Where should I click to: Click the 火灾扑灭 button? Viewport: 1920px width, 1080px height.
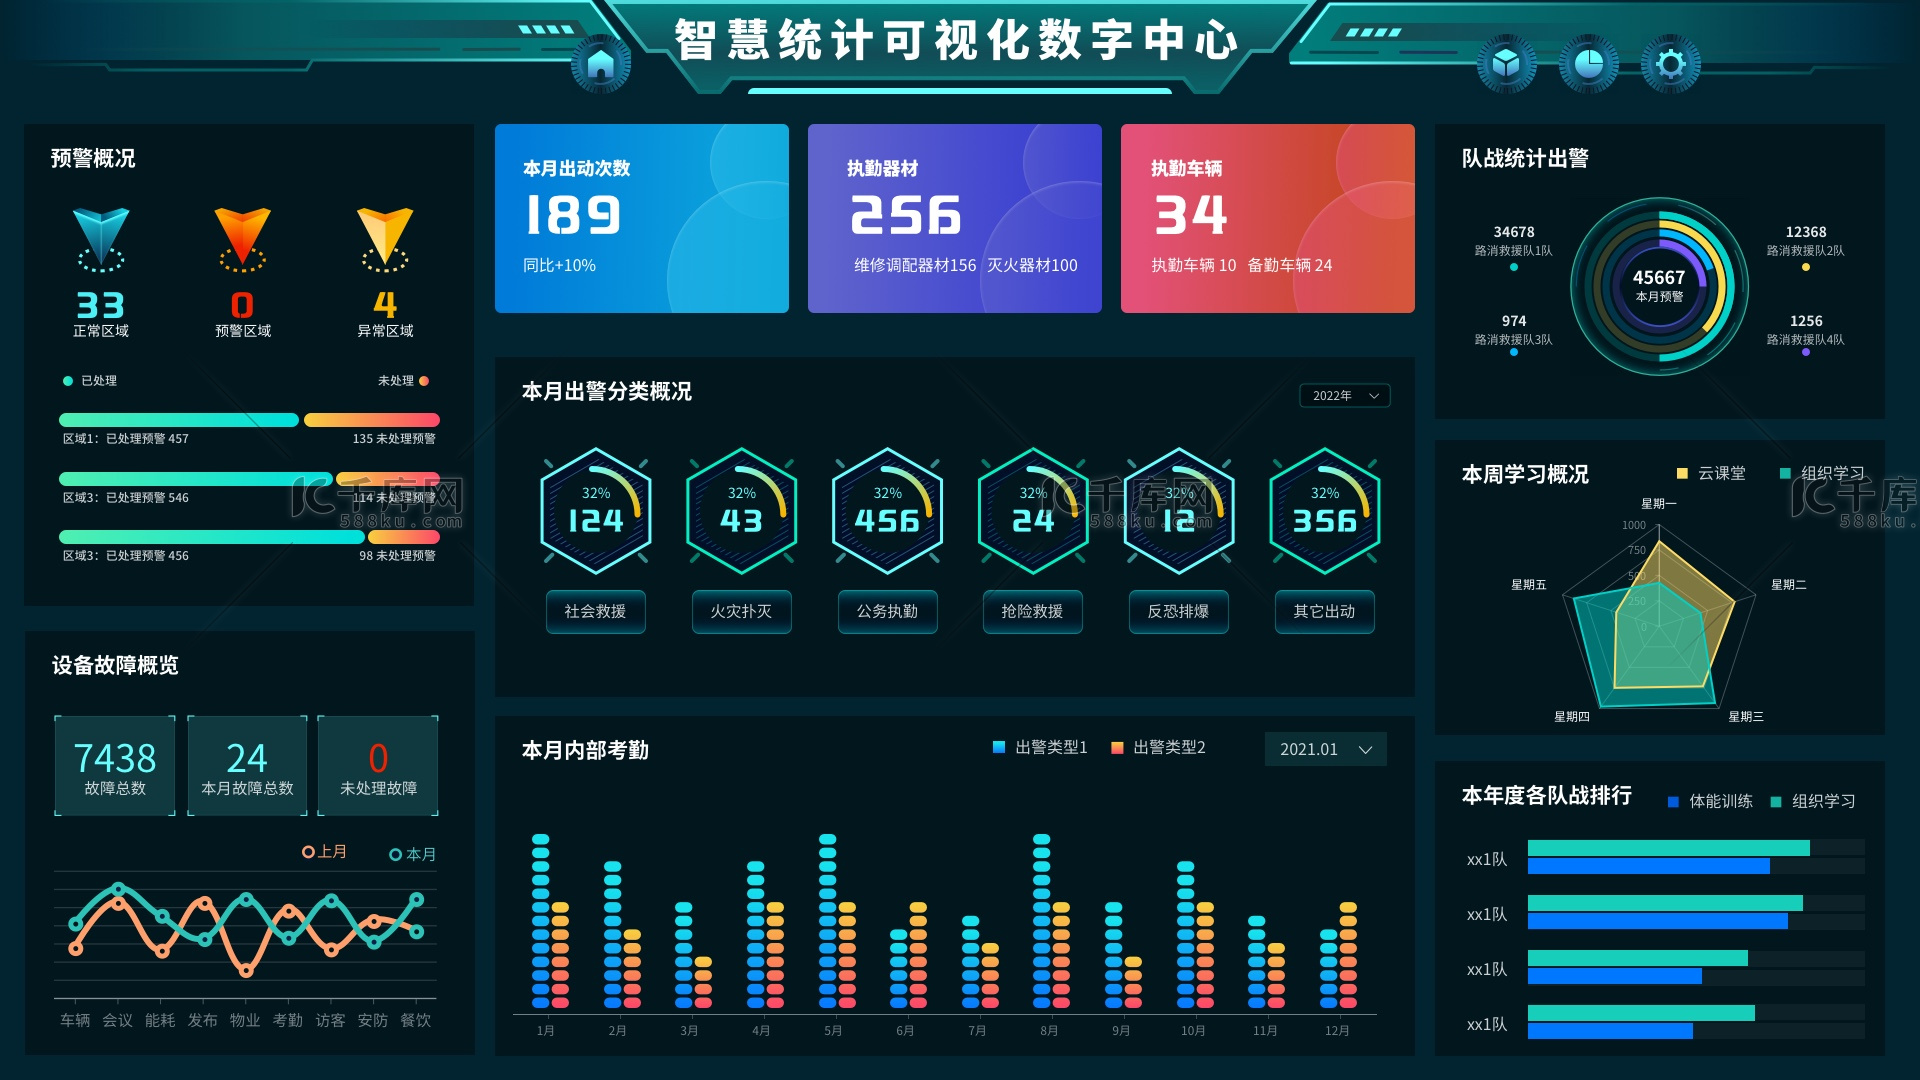tap(742, 611)
